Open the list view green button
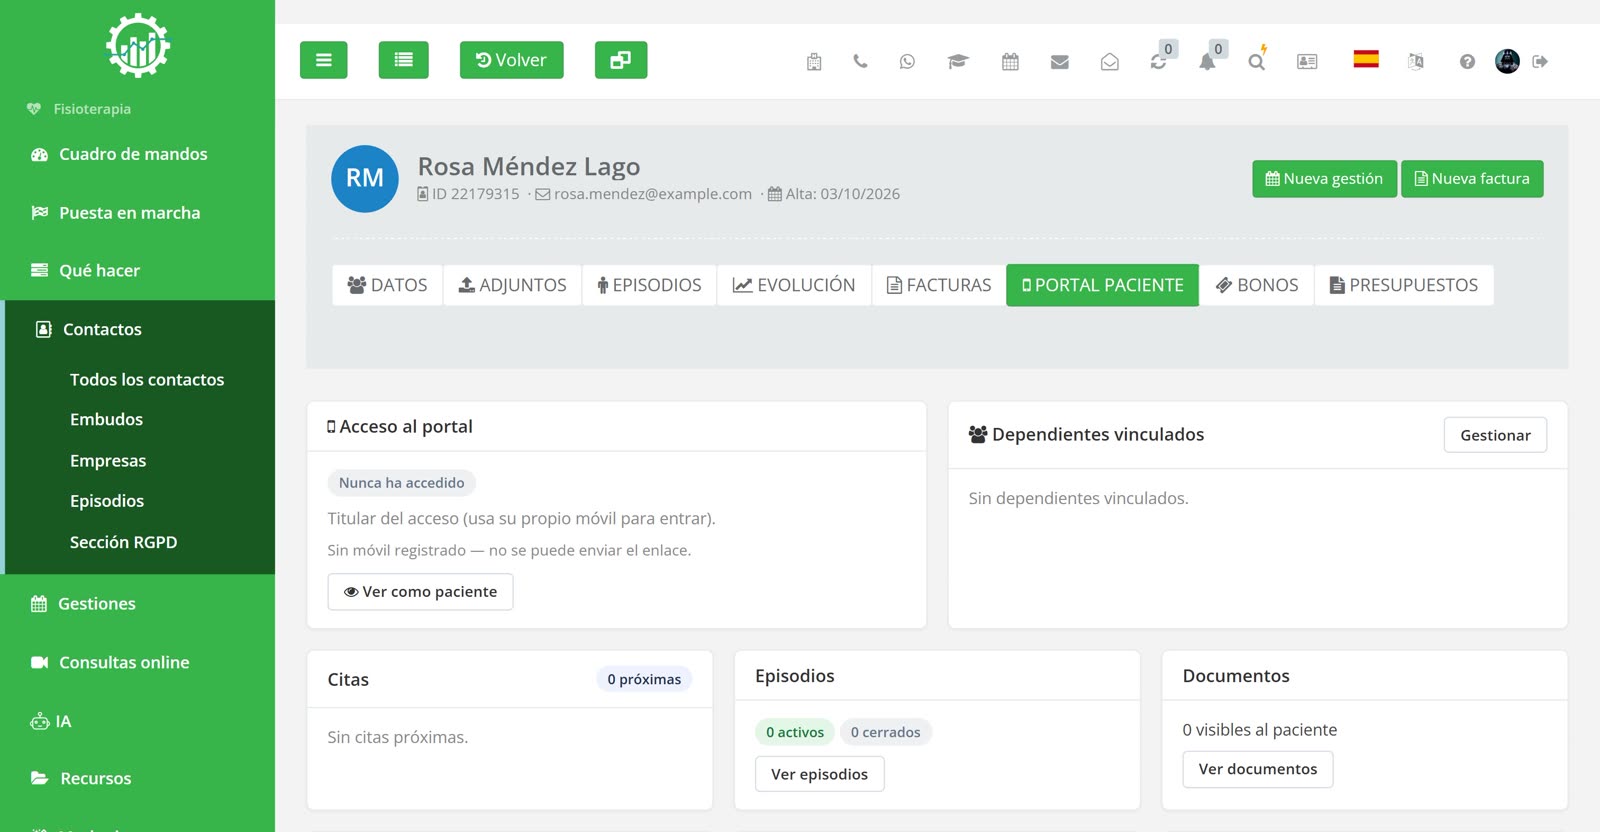The image size is (1600, 832). 403,60
